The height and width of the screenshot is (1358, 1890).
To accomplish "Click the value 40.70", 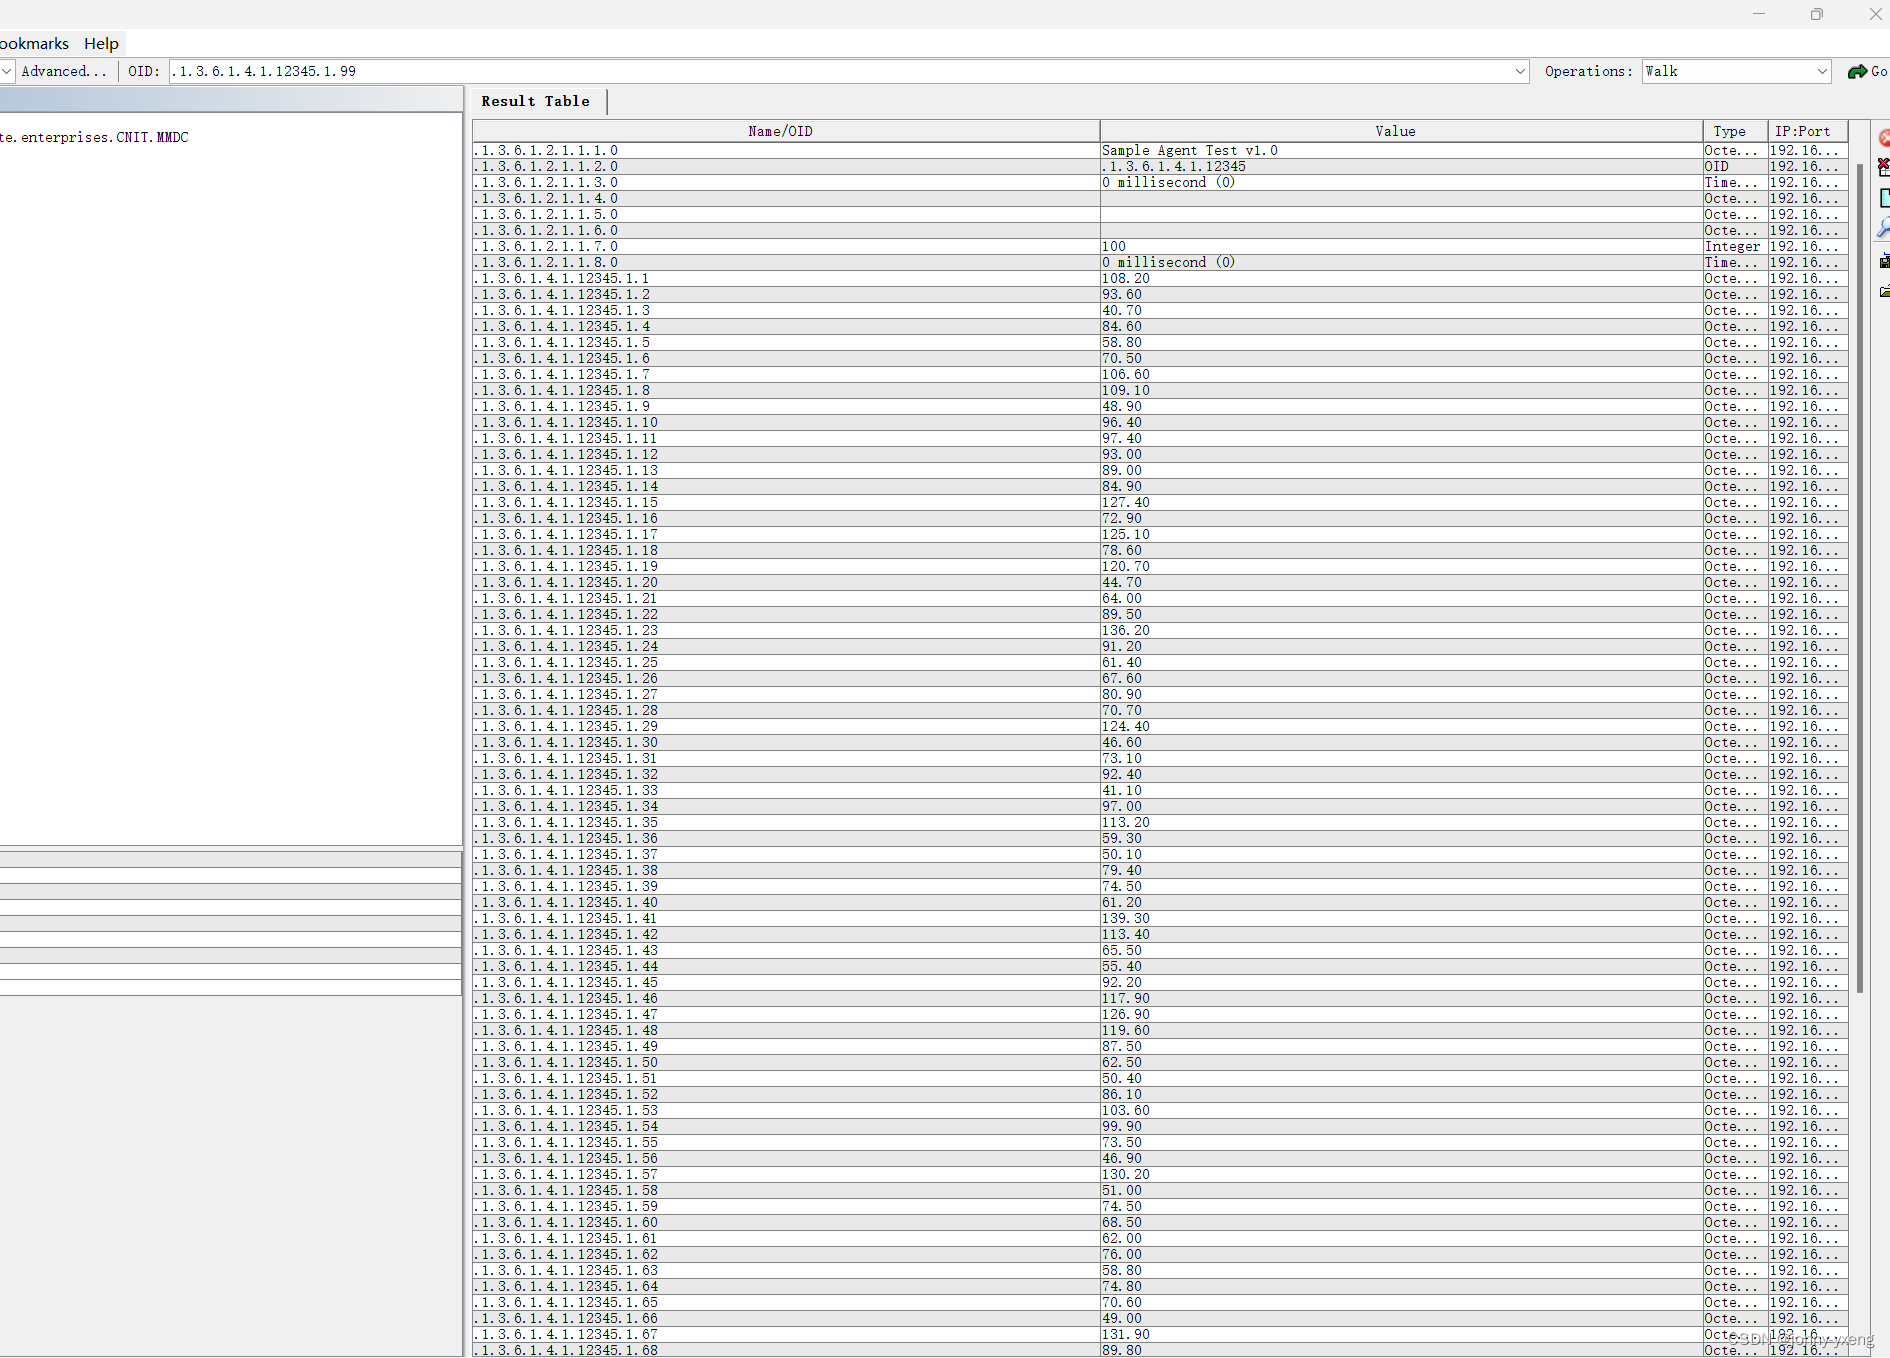I will pos(1122,310).
